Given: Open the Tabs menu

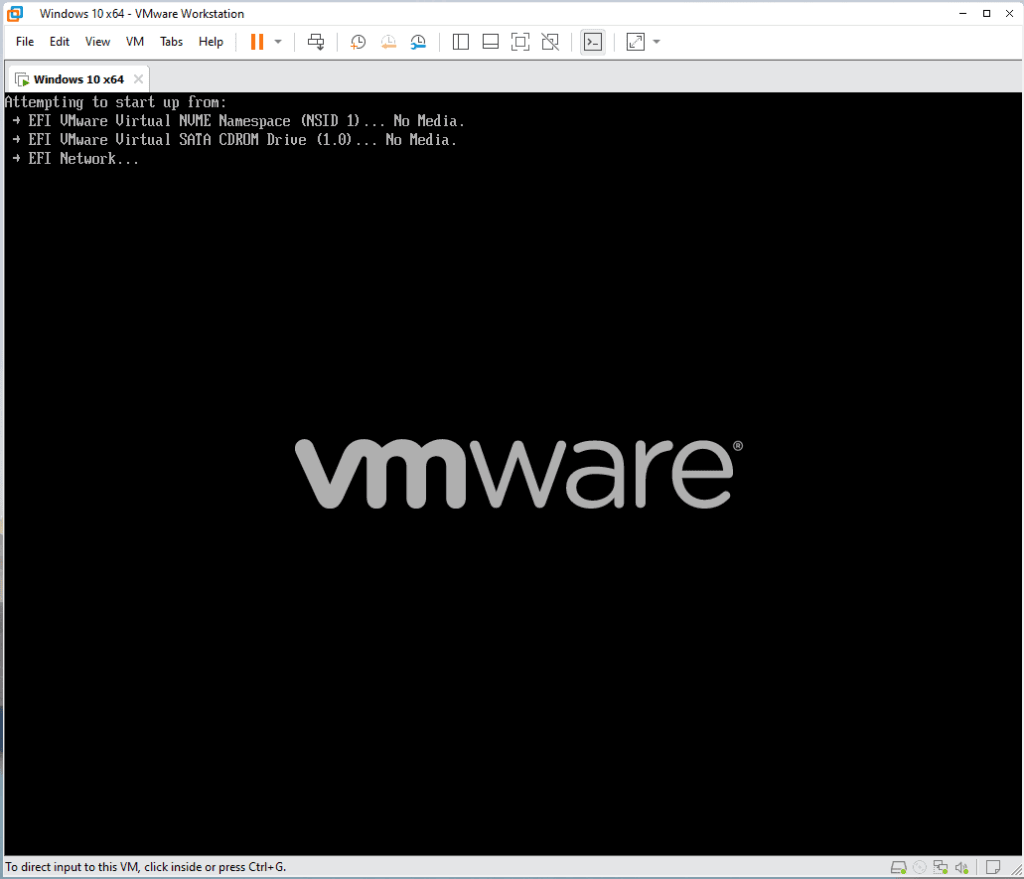Looking at the screenshot, I should 171,42.
